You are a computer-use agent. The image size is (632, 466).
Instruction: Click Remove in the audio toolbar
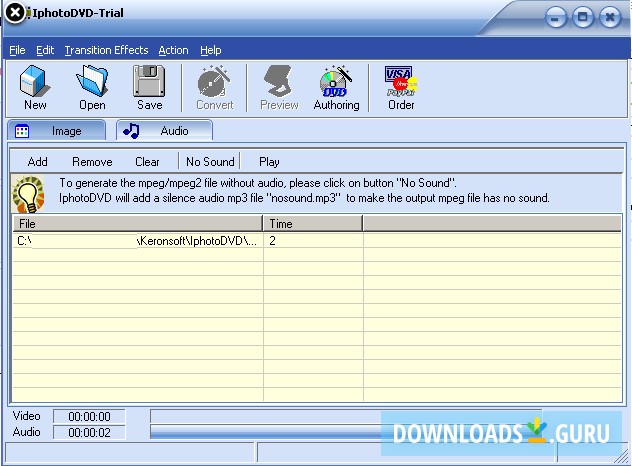(x=92, y=162)
